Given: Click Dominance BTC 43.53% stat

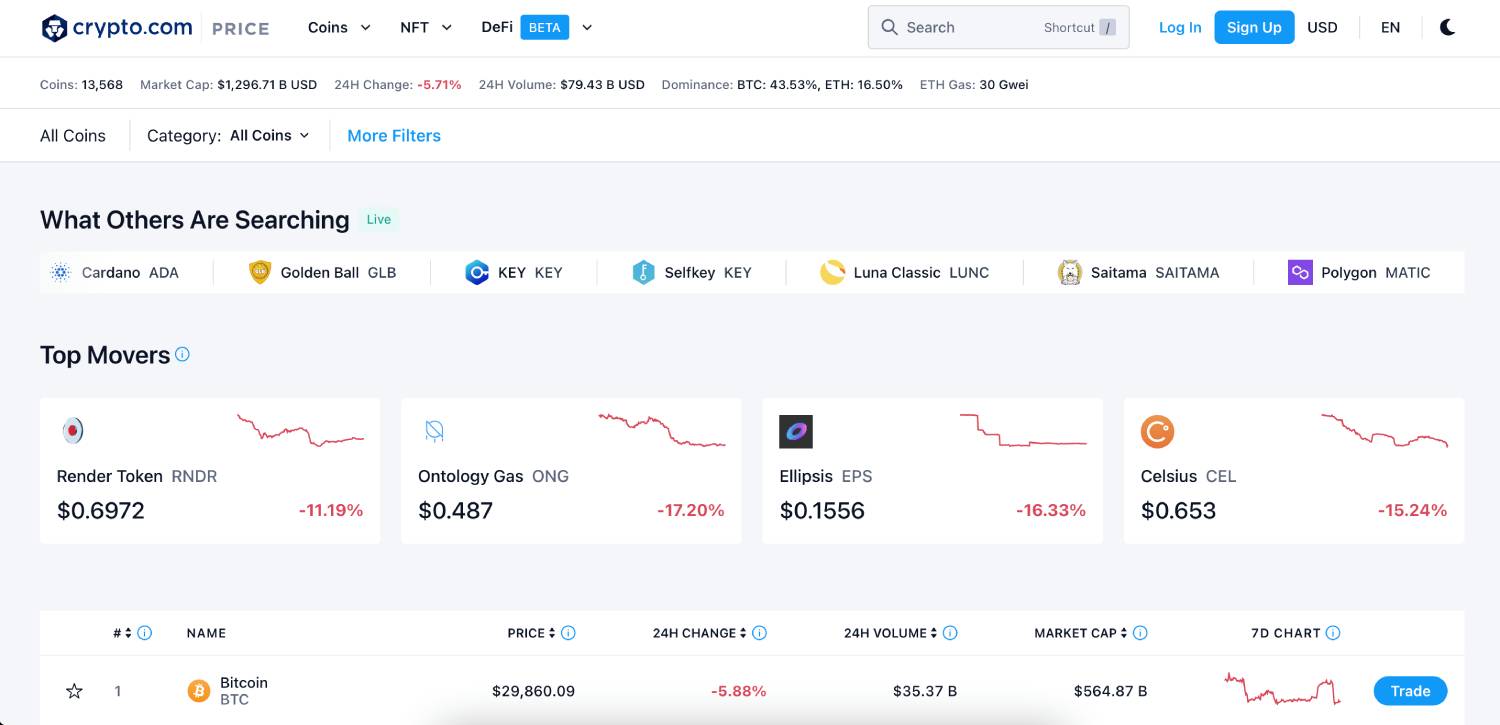Looking at the screenshot, I should coord(782,85).
